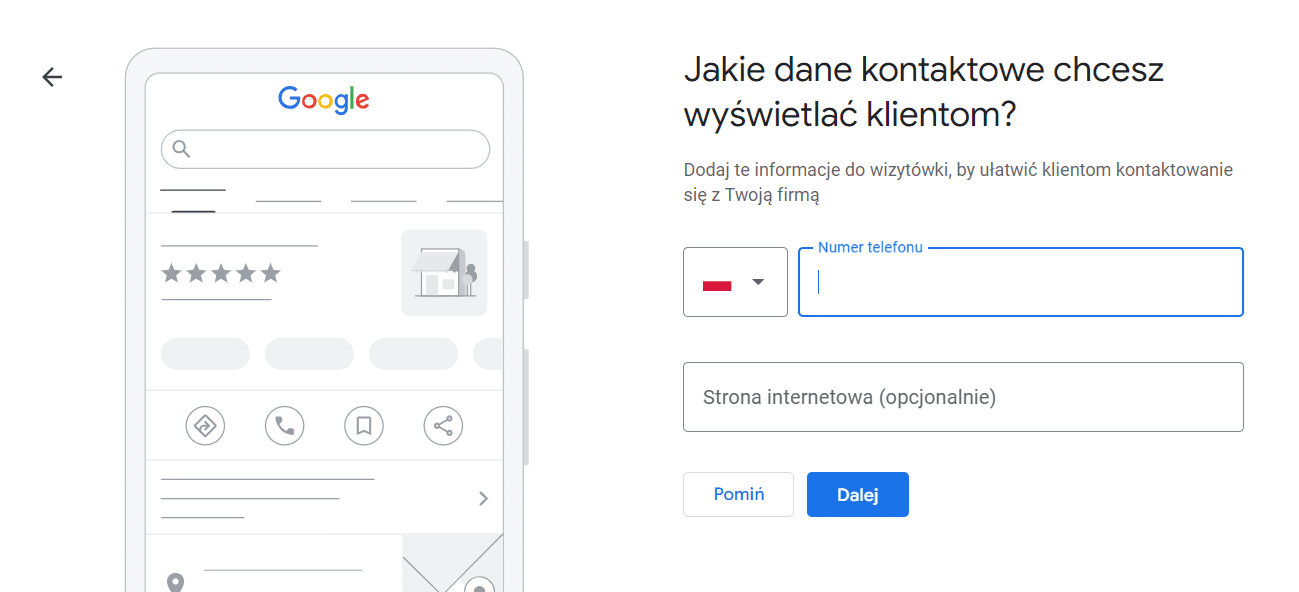Image resolution: width=1299 pixels, height=592 pixels.
Task: Open the country code flag dropdown
Action: [x=735, y=282]
